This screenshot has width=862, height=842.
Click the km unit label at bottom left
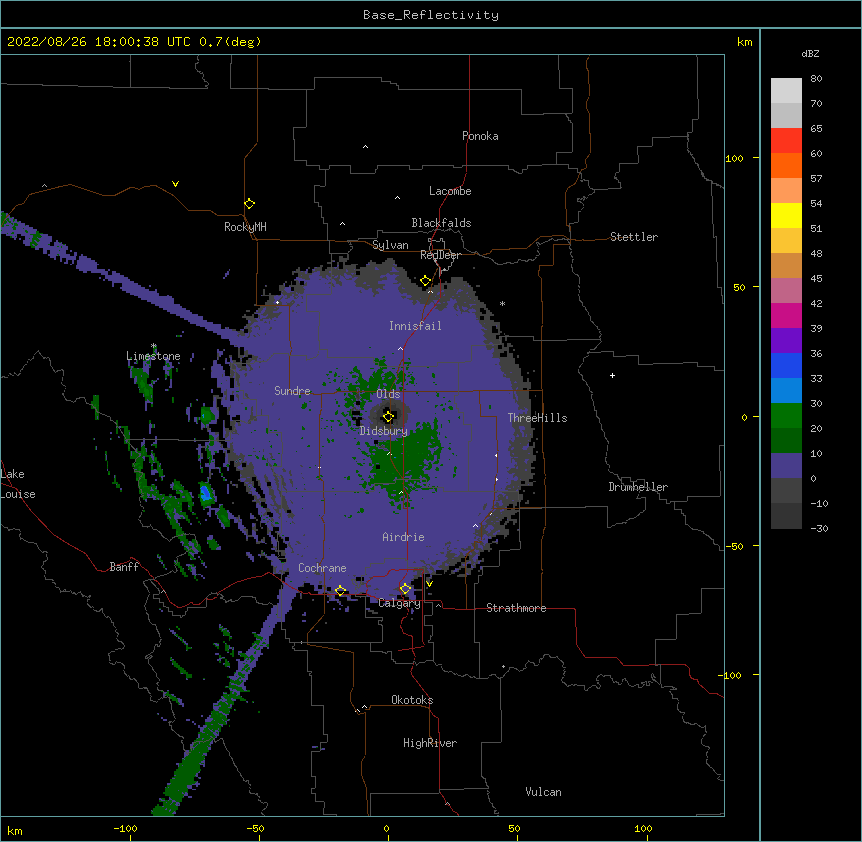click(15, 830)
